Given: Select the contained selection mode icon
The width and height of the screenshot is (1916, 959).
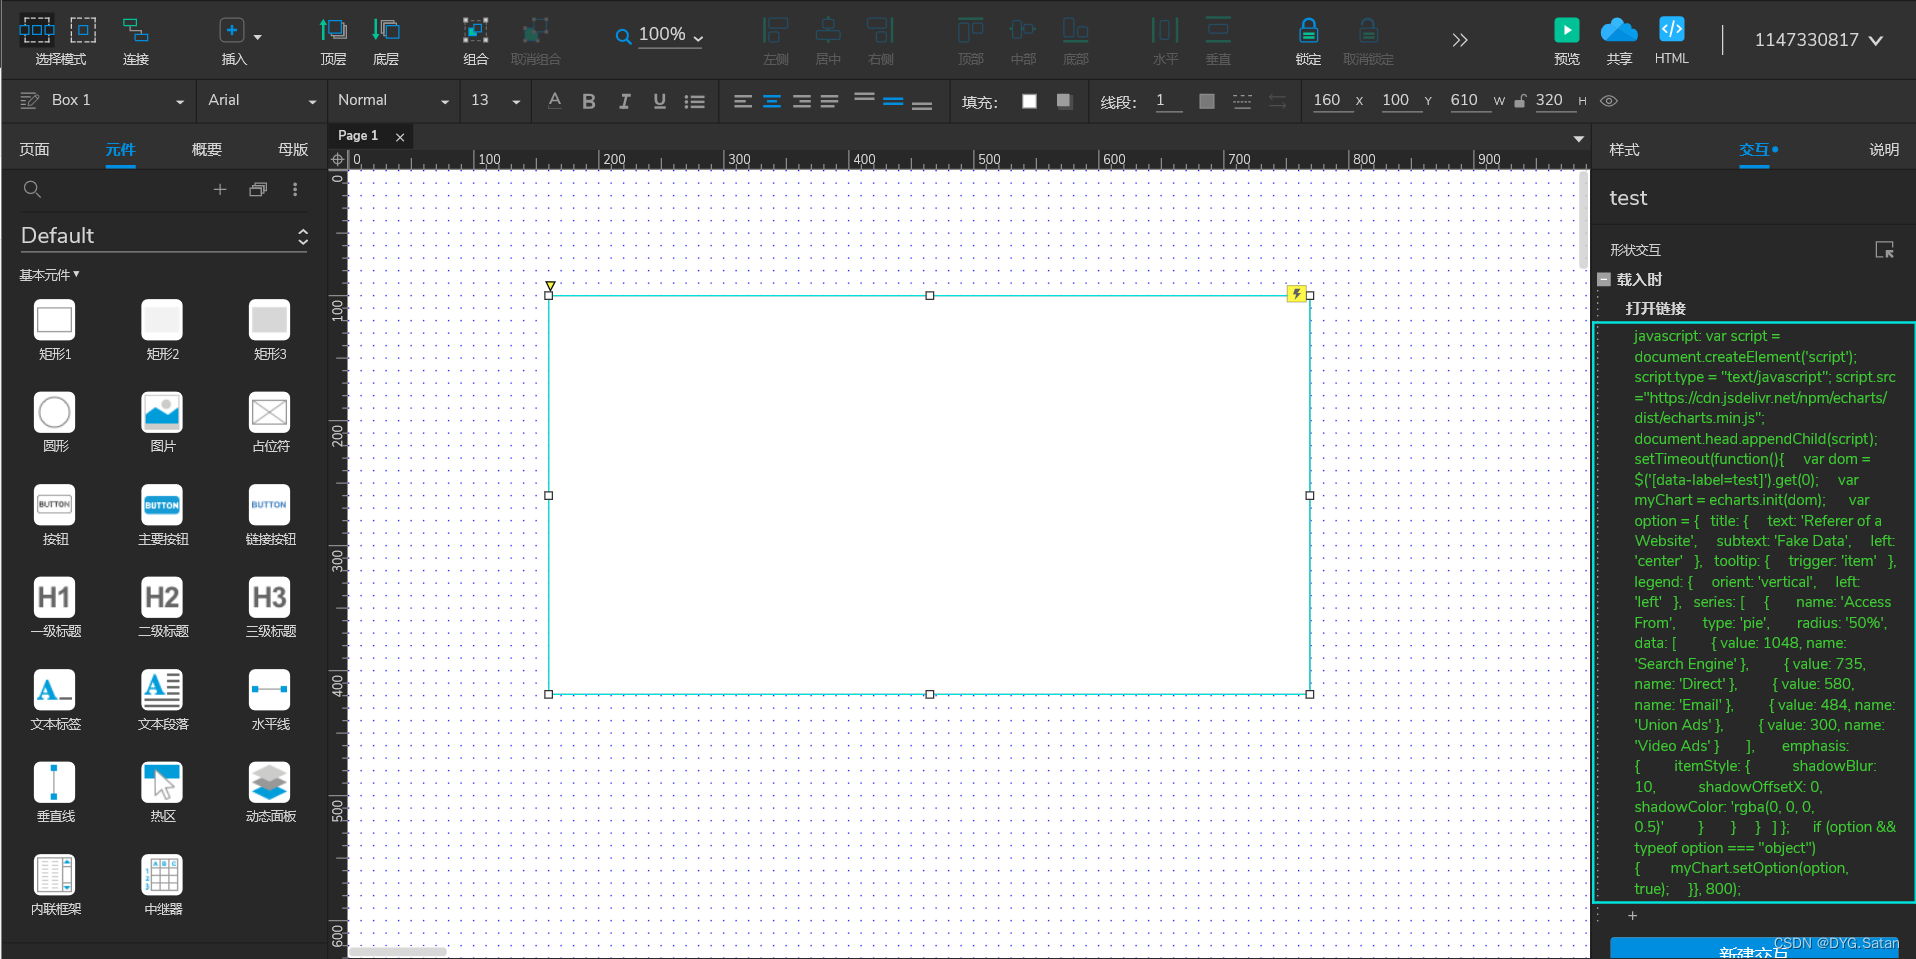Looking at the screenshot, I should (x=83, y=30).
